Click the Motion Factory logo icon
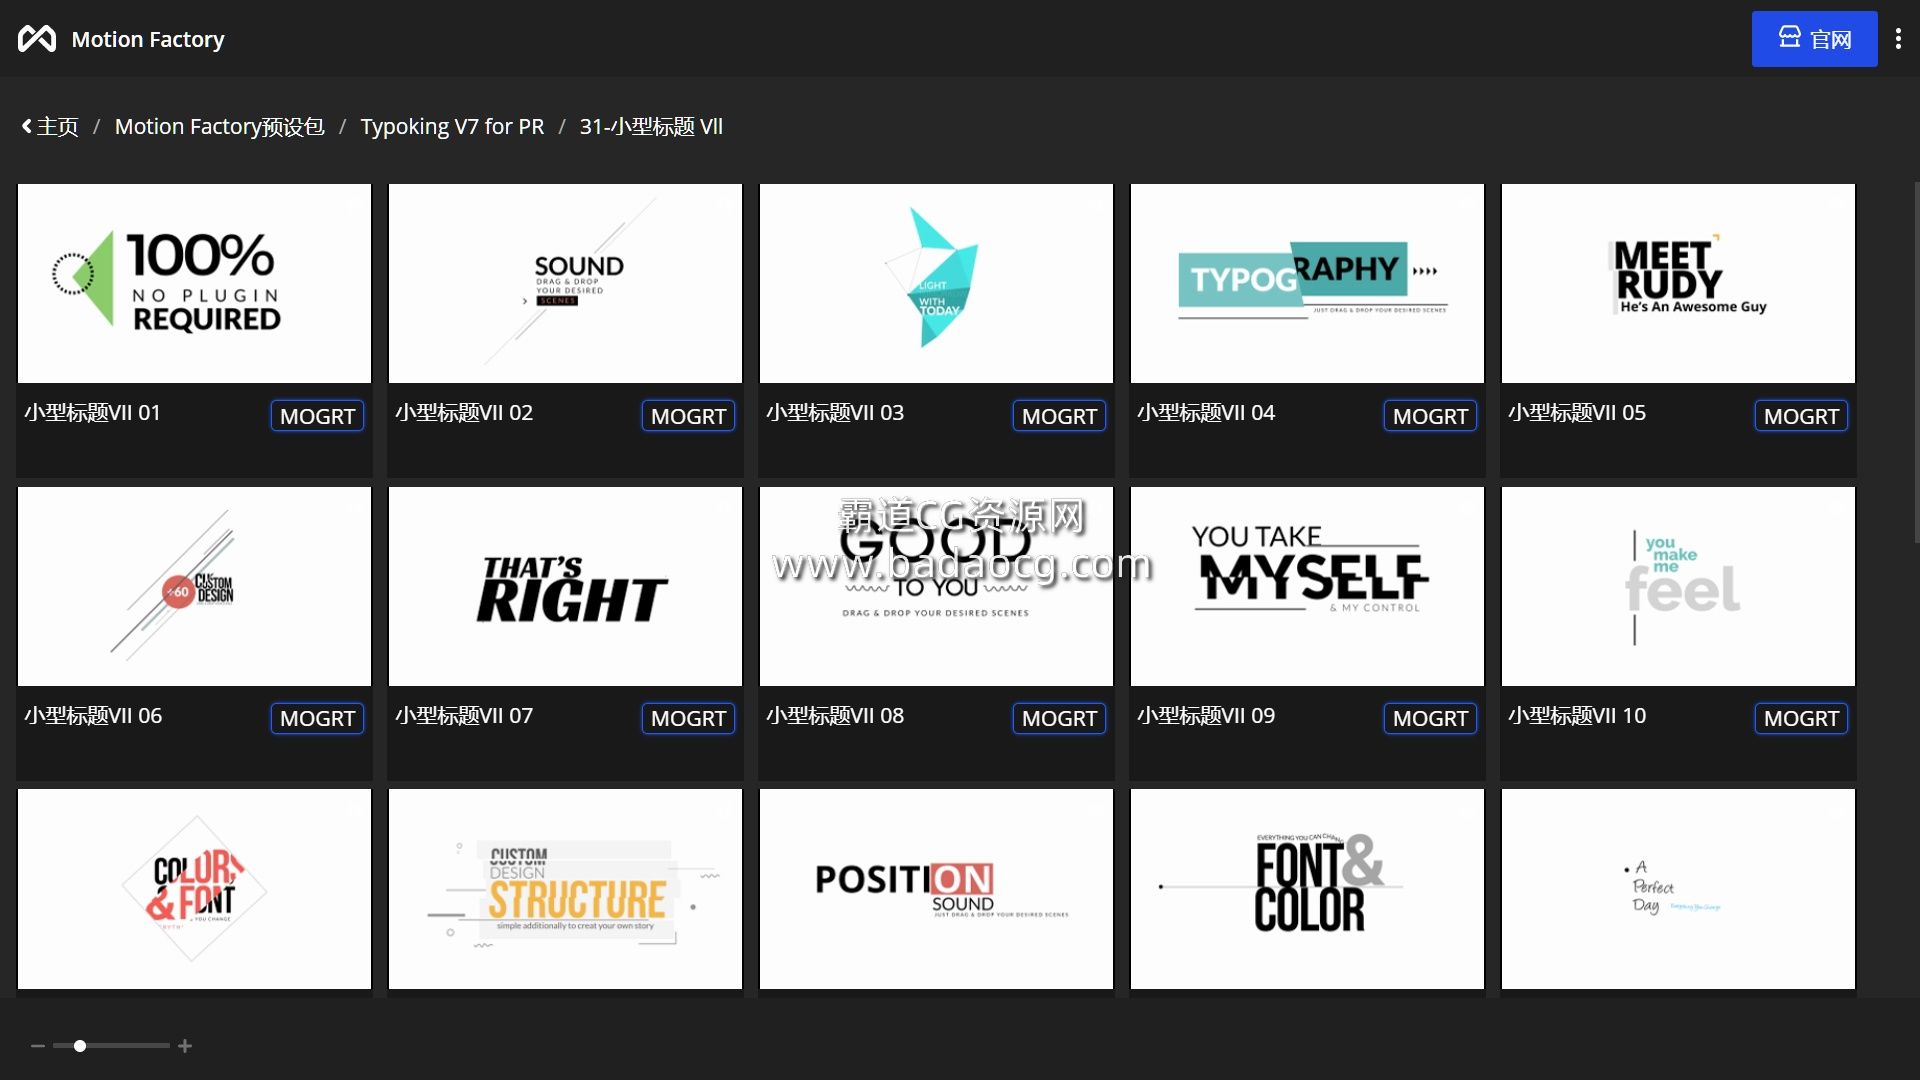 (37, 39)
